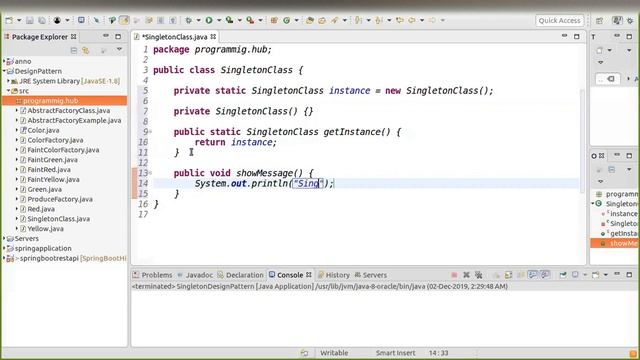Select FaintGreen.java in the tree
The width and height of the screenshot is (640, 360).
52,160
